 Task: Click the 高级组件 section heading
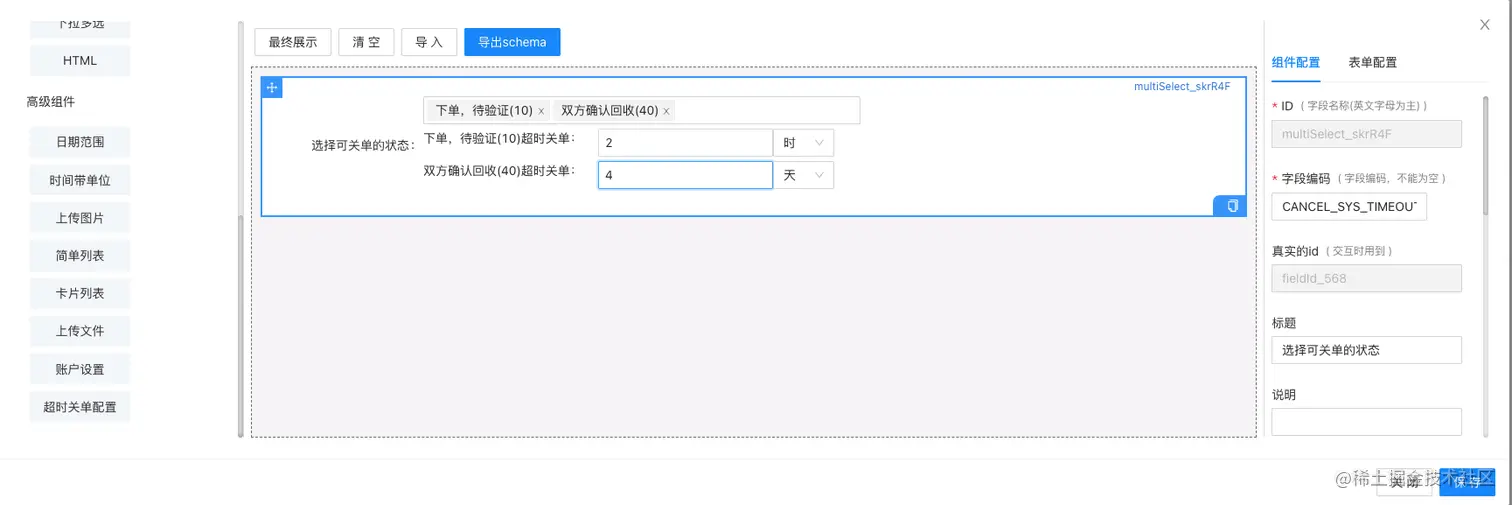(x=51, y=102)
